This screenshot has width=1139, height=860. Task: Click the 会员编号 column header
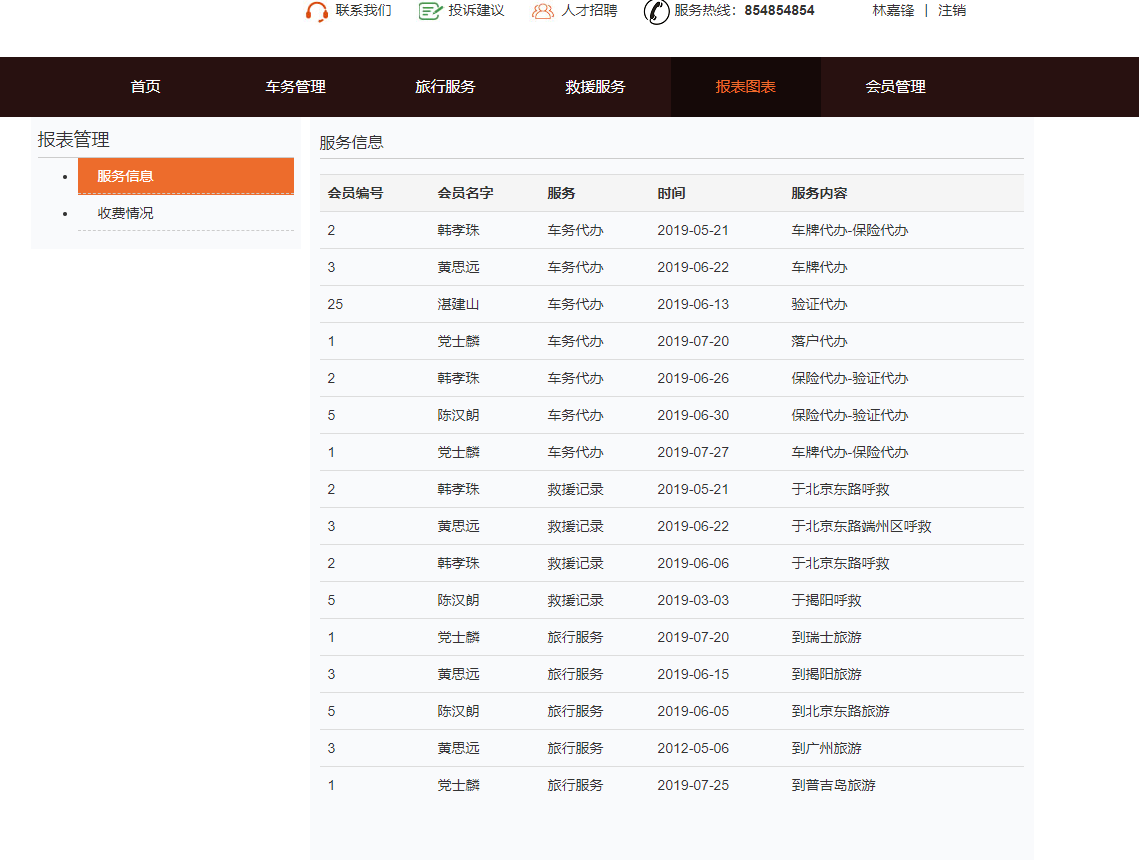354,193
